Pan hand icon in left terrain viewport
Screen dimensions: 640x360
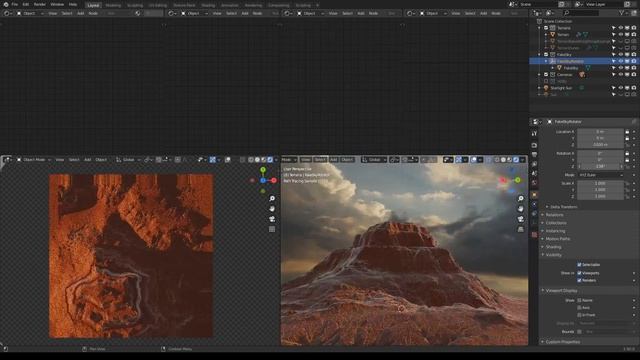(x=272, y=209)
